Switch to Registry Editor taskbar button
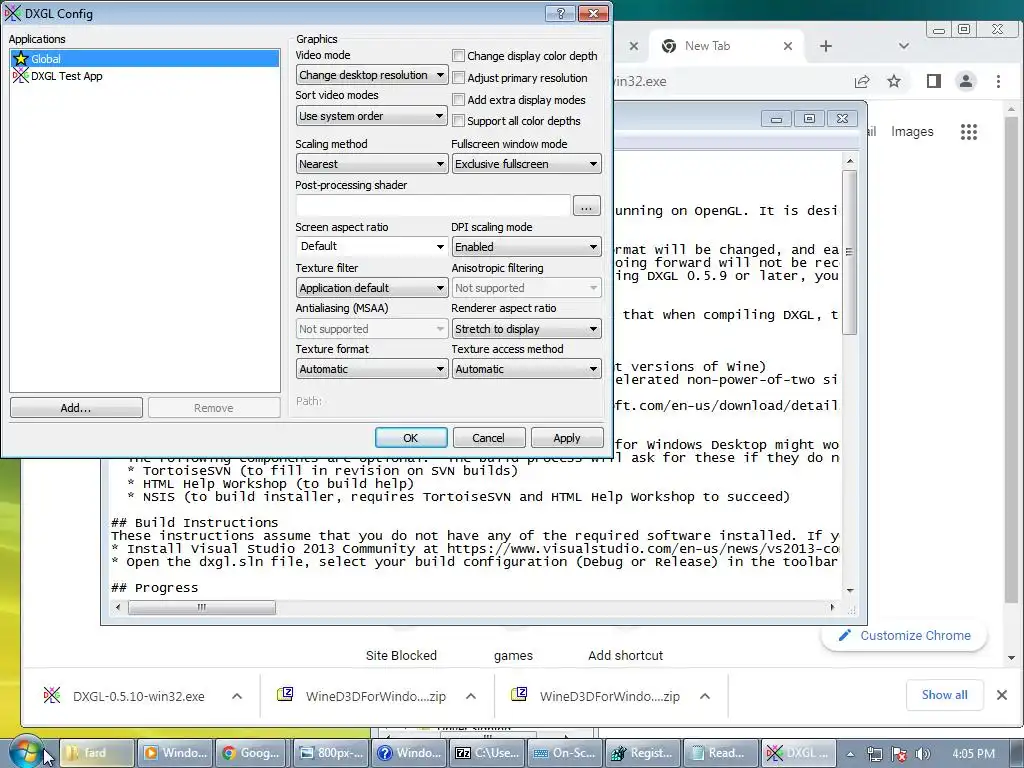 click(x=641, y=753)
